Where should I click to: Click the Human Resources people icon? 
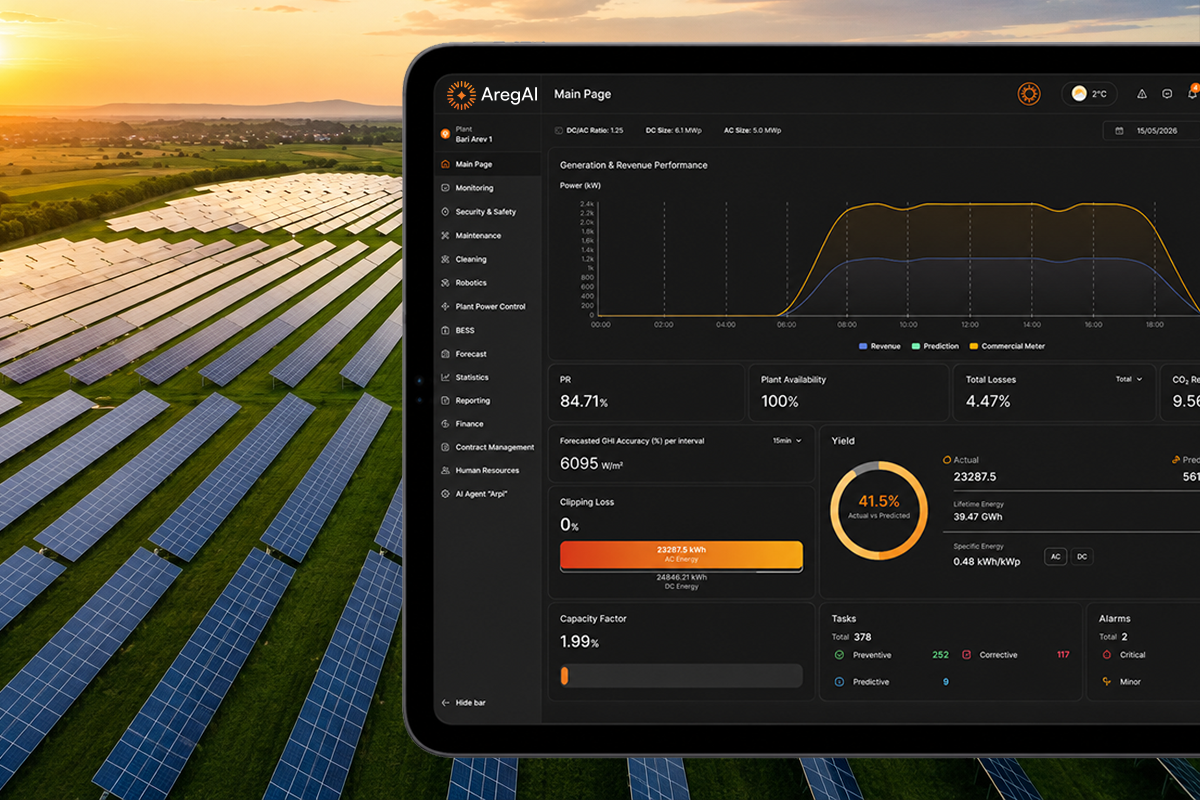[446, 470]
